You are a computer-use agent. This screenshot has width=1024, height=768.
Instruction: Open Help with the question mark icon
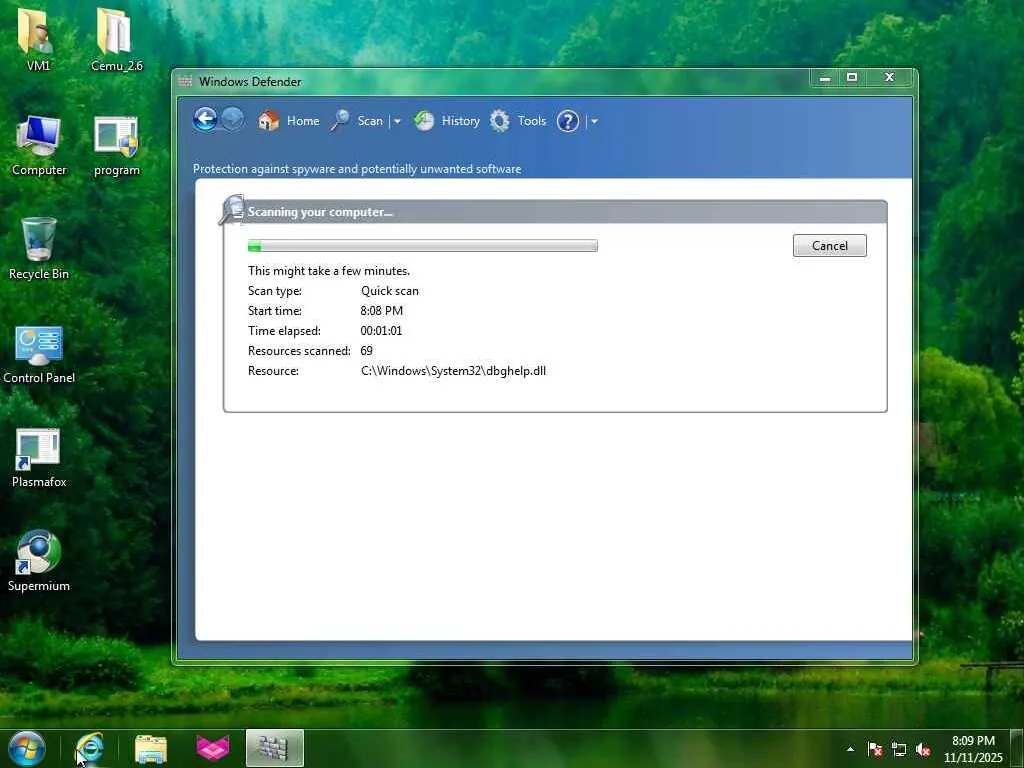[568, 121]
